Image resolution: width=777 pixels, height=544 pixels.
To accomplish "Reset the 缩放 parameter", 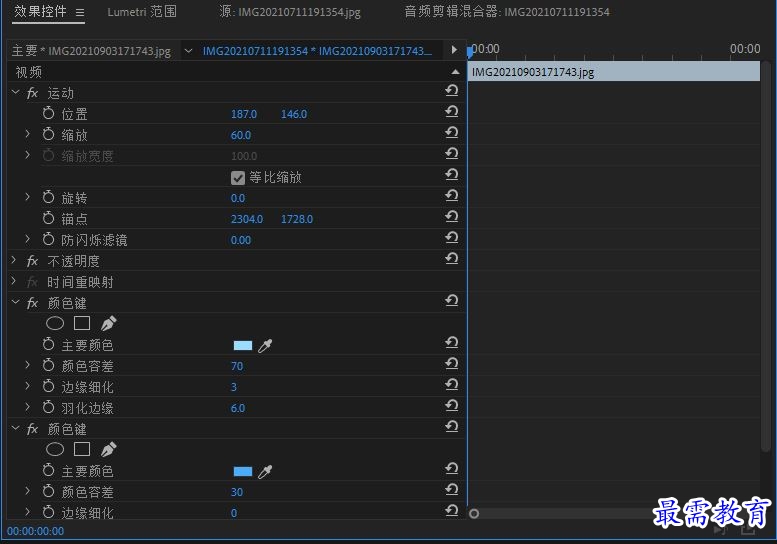I will pos(451,133).
